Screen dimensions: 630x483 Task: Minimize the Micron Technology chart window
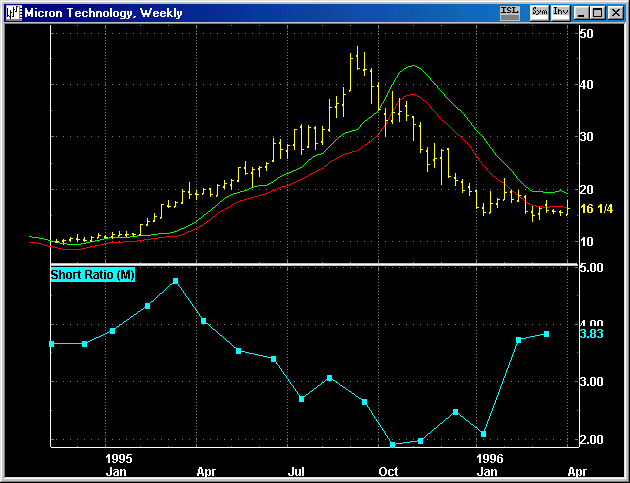[581, 13]
